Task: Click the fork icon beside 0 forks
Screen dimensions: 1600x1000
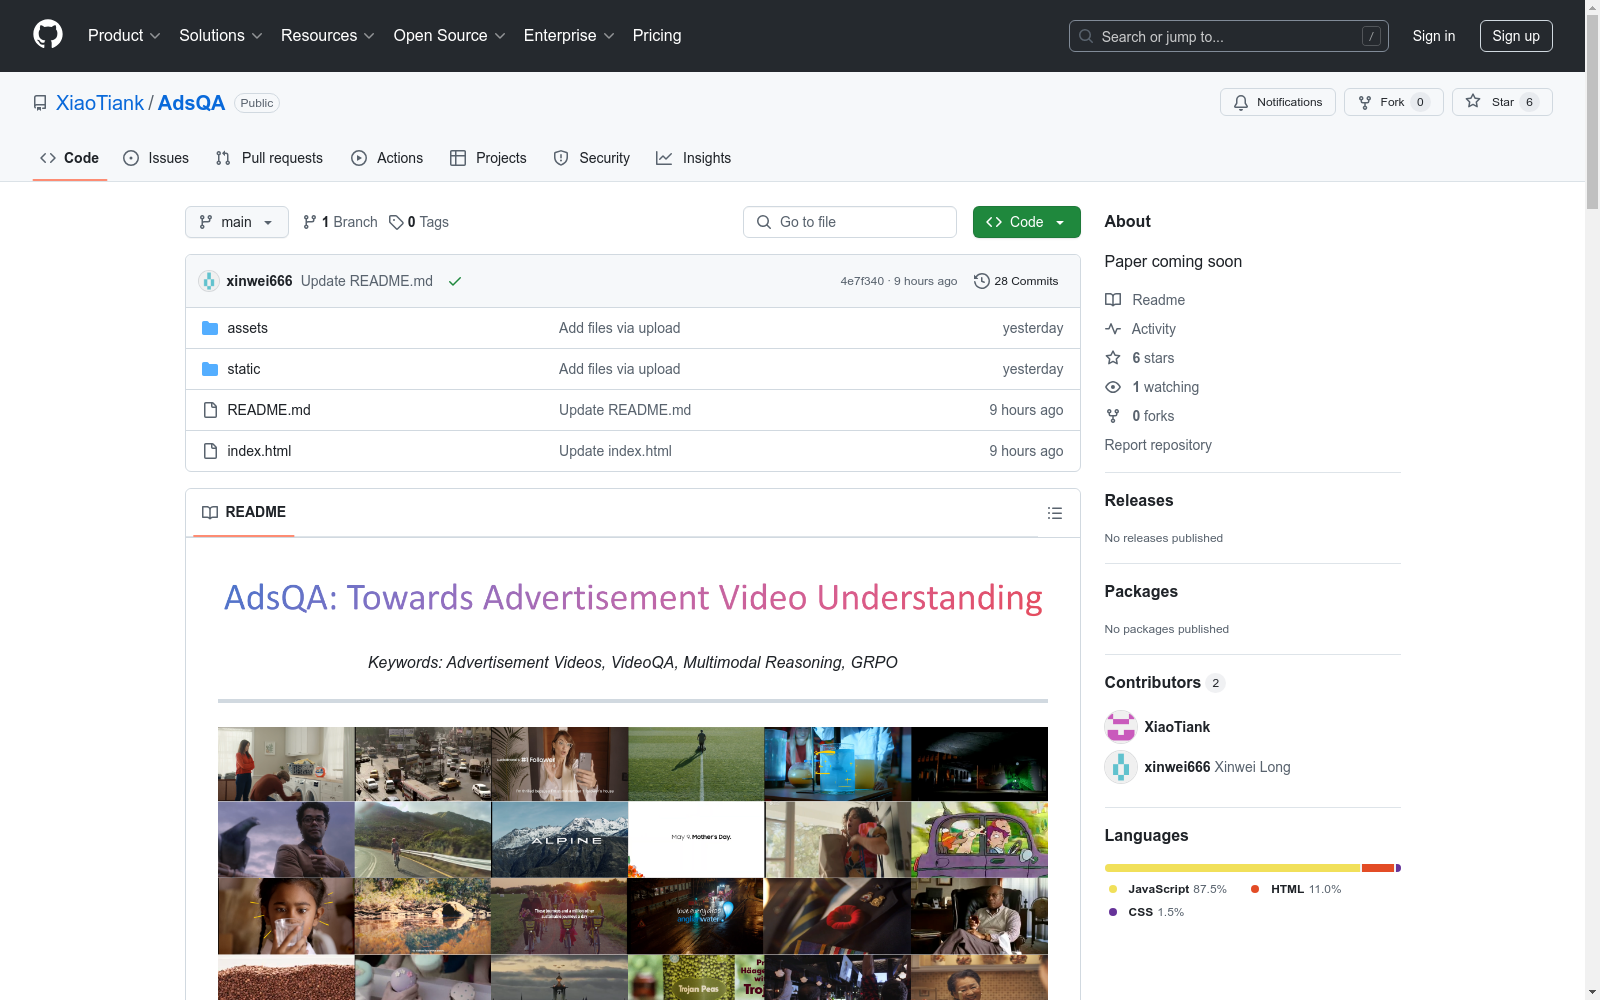Action: pyautogui.click(x=1113, y=416)
